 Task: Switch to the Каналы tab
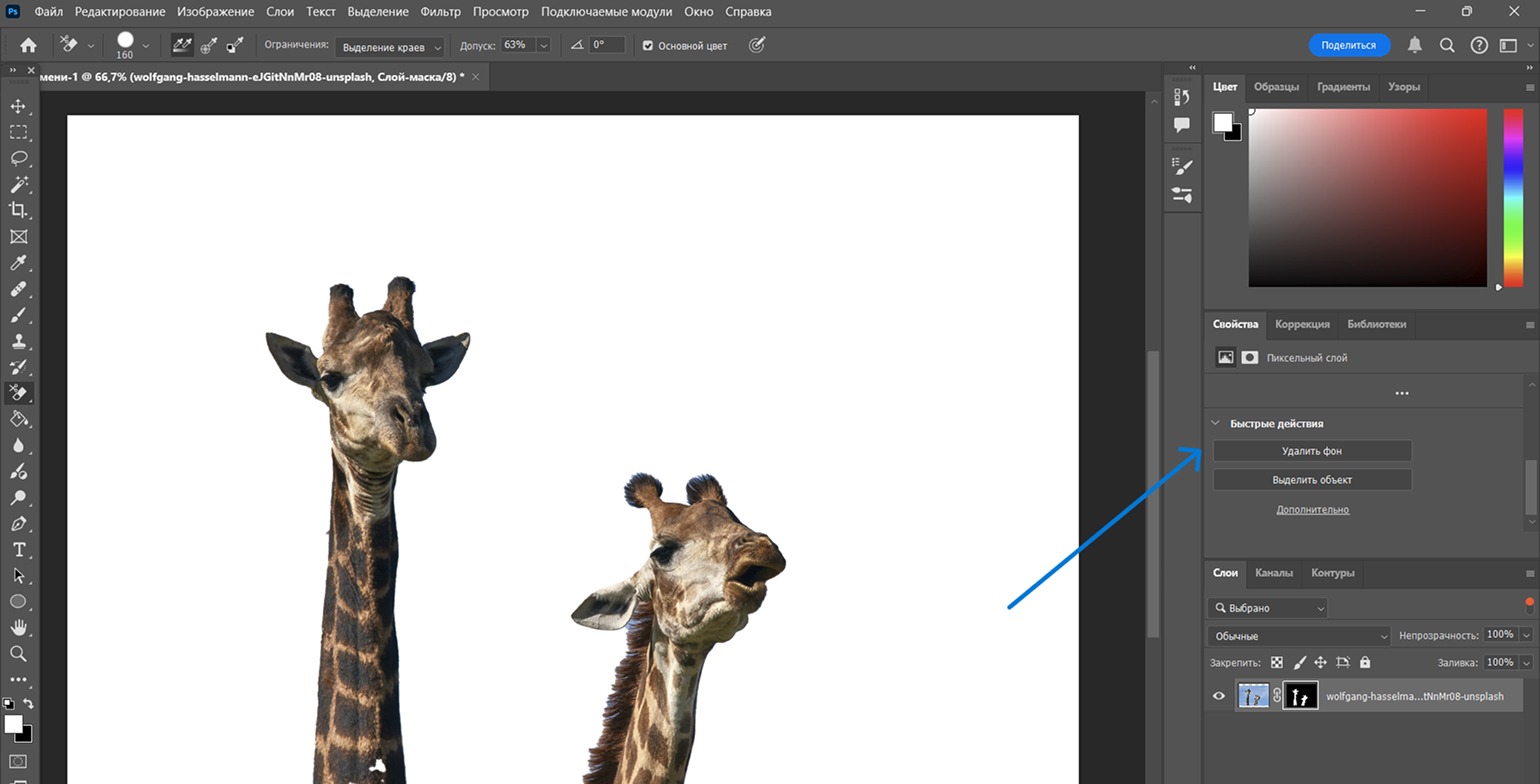point(1274,573)
